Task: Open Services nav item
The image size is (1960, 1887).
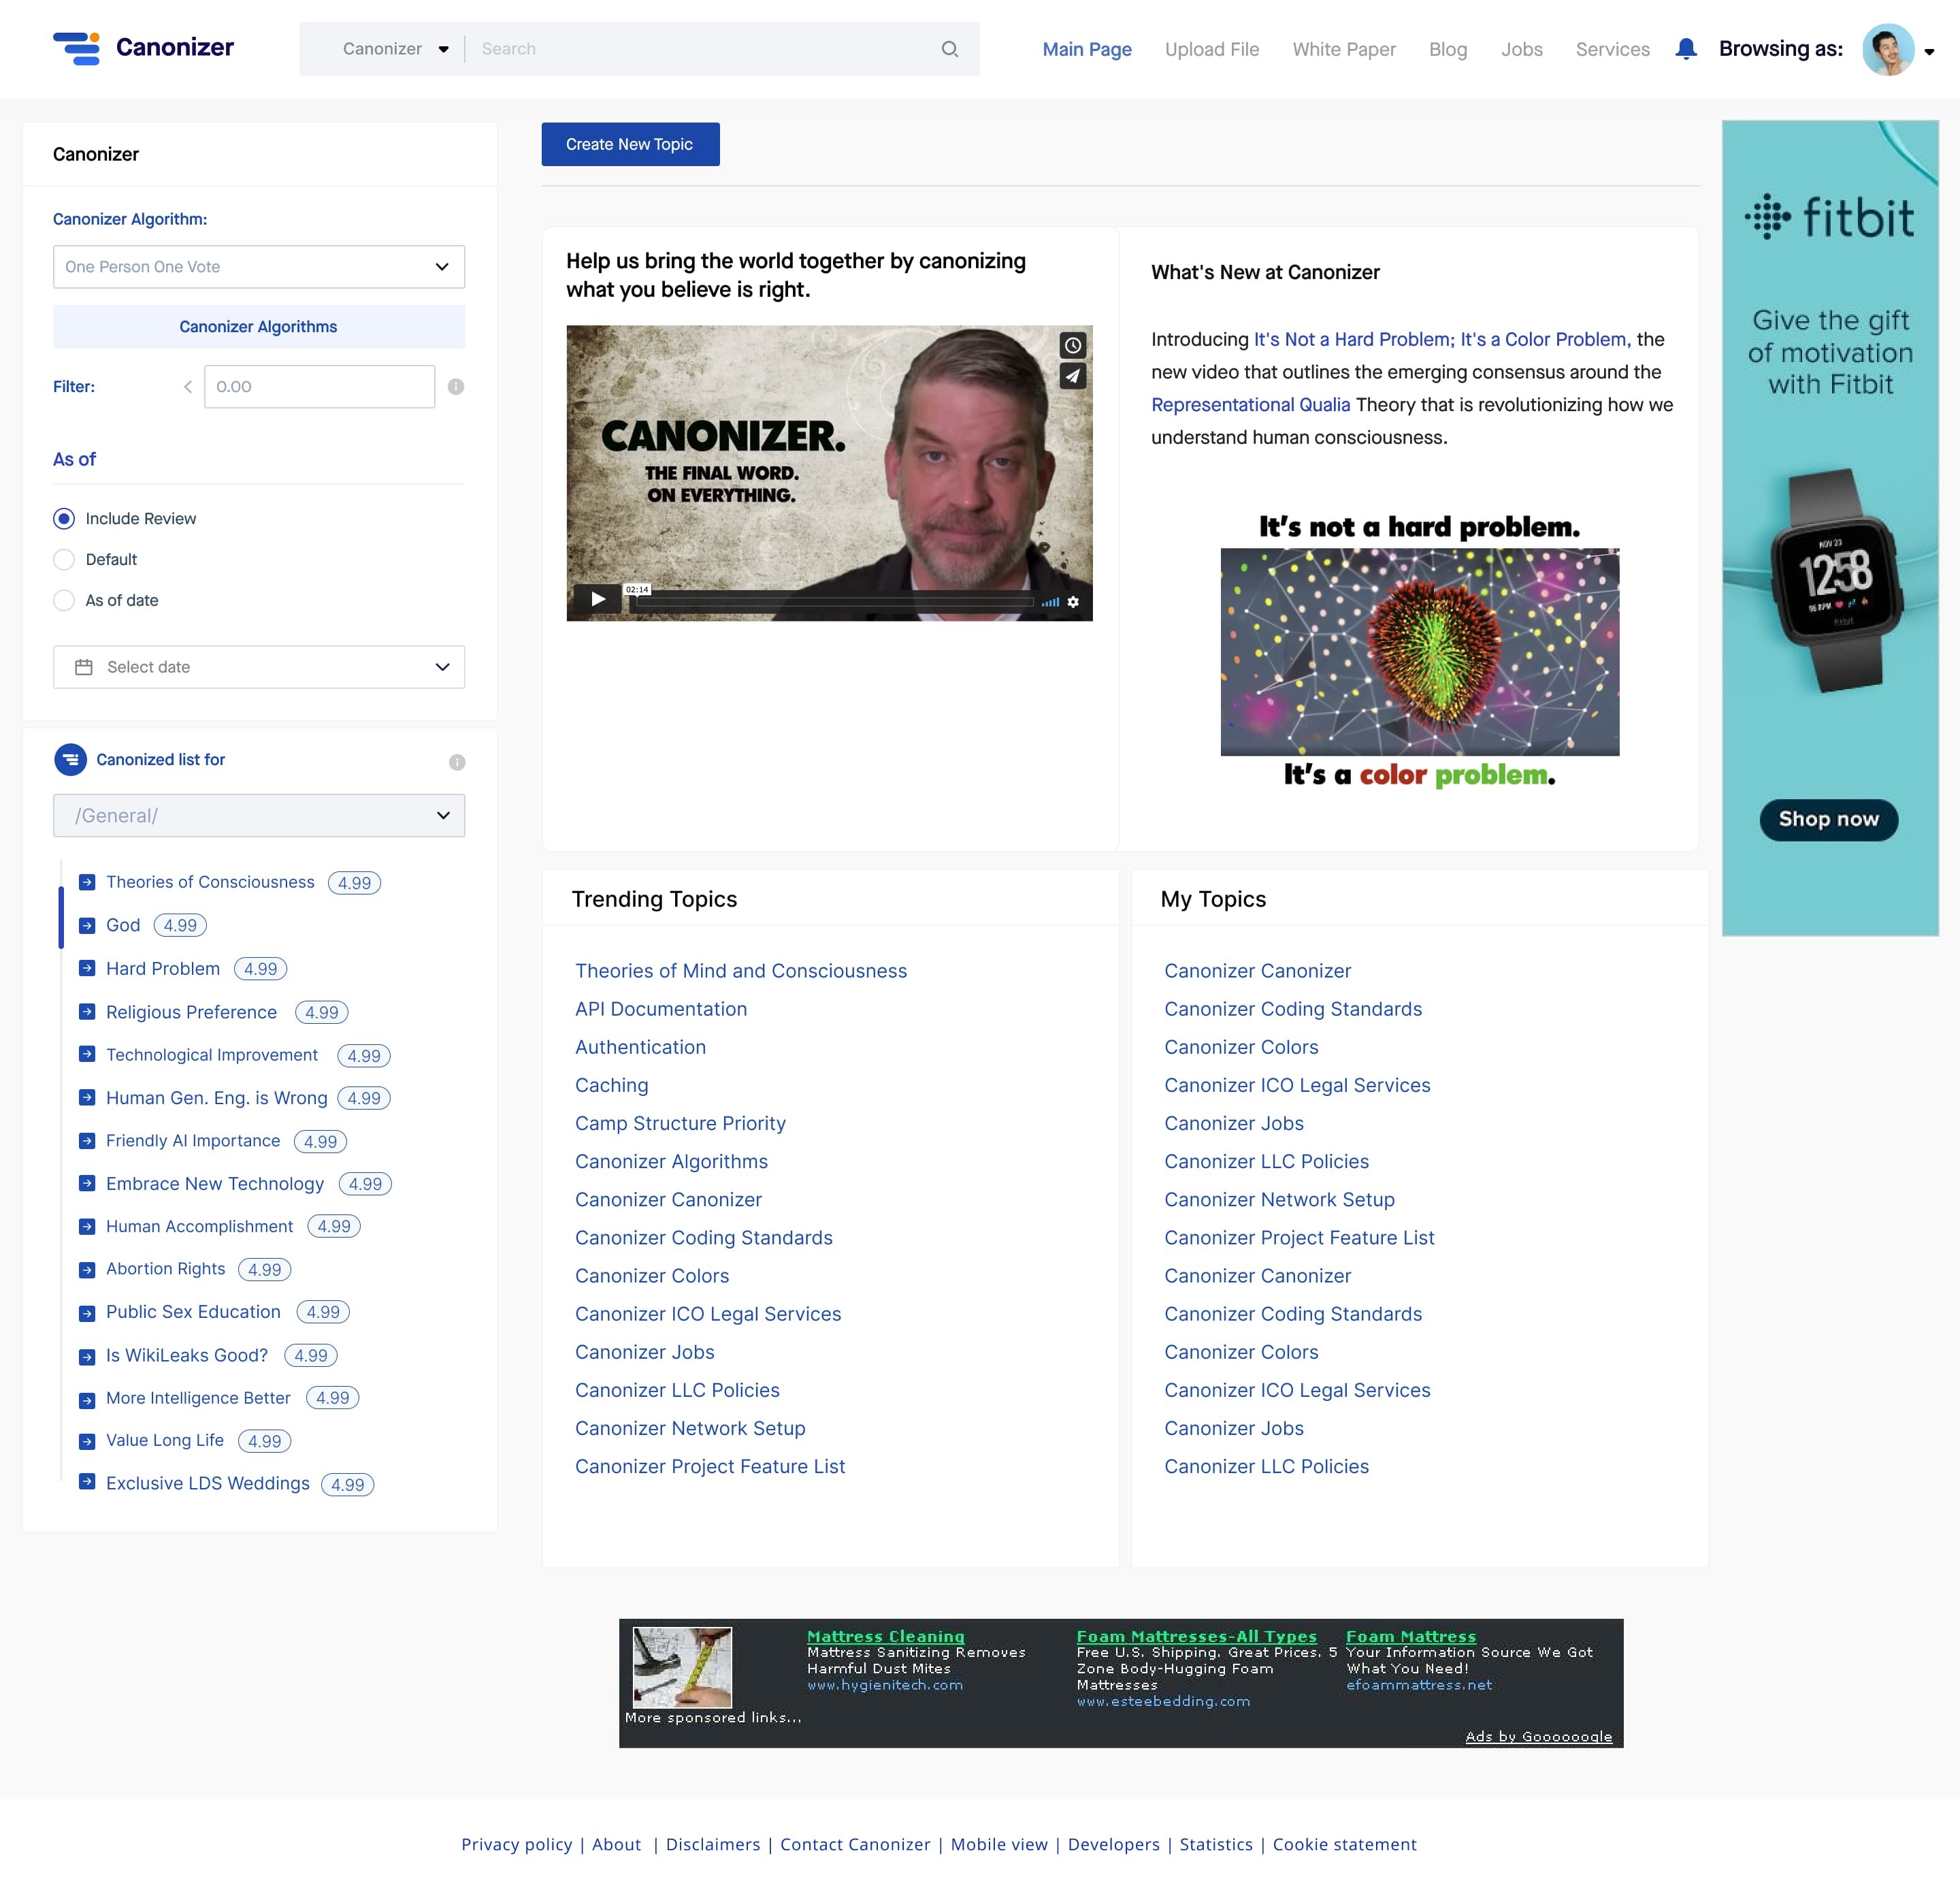Action: 1612,49
